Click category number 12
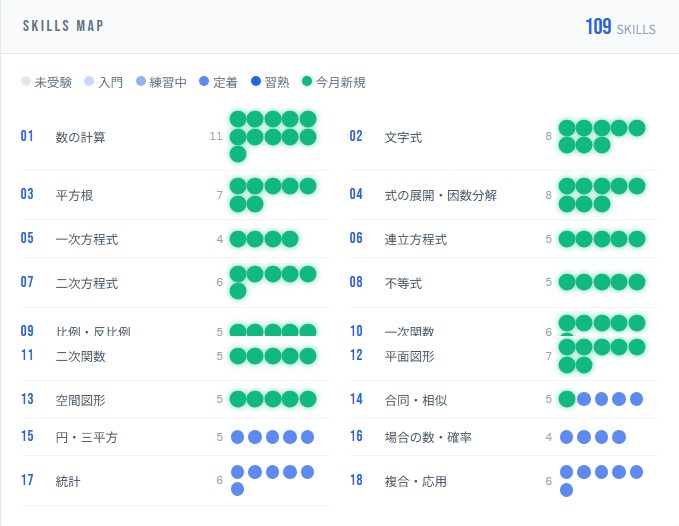 (x=356, y=355)
